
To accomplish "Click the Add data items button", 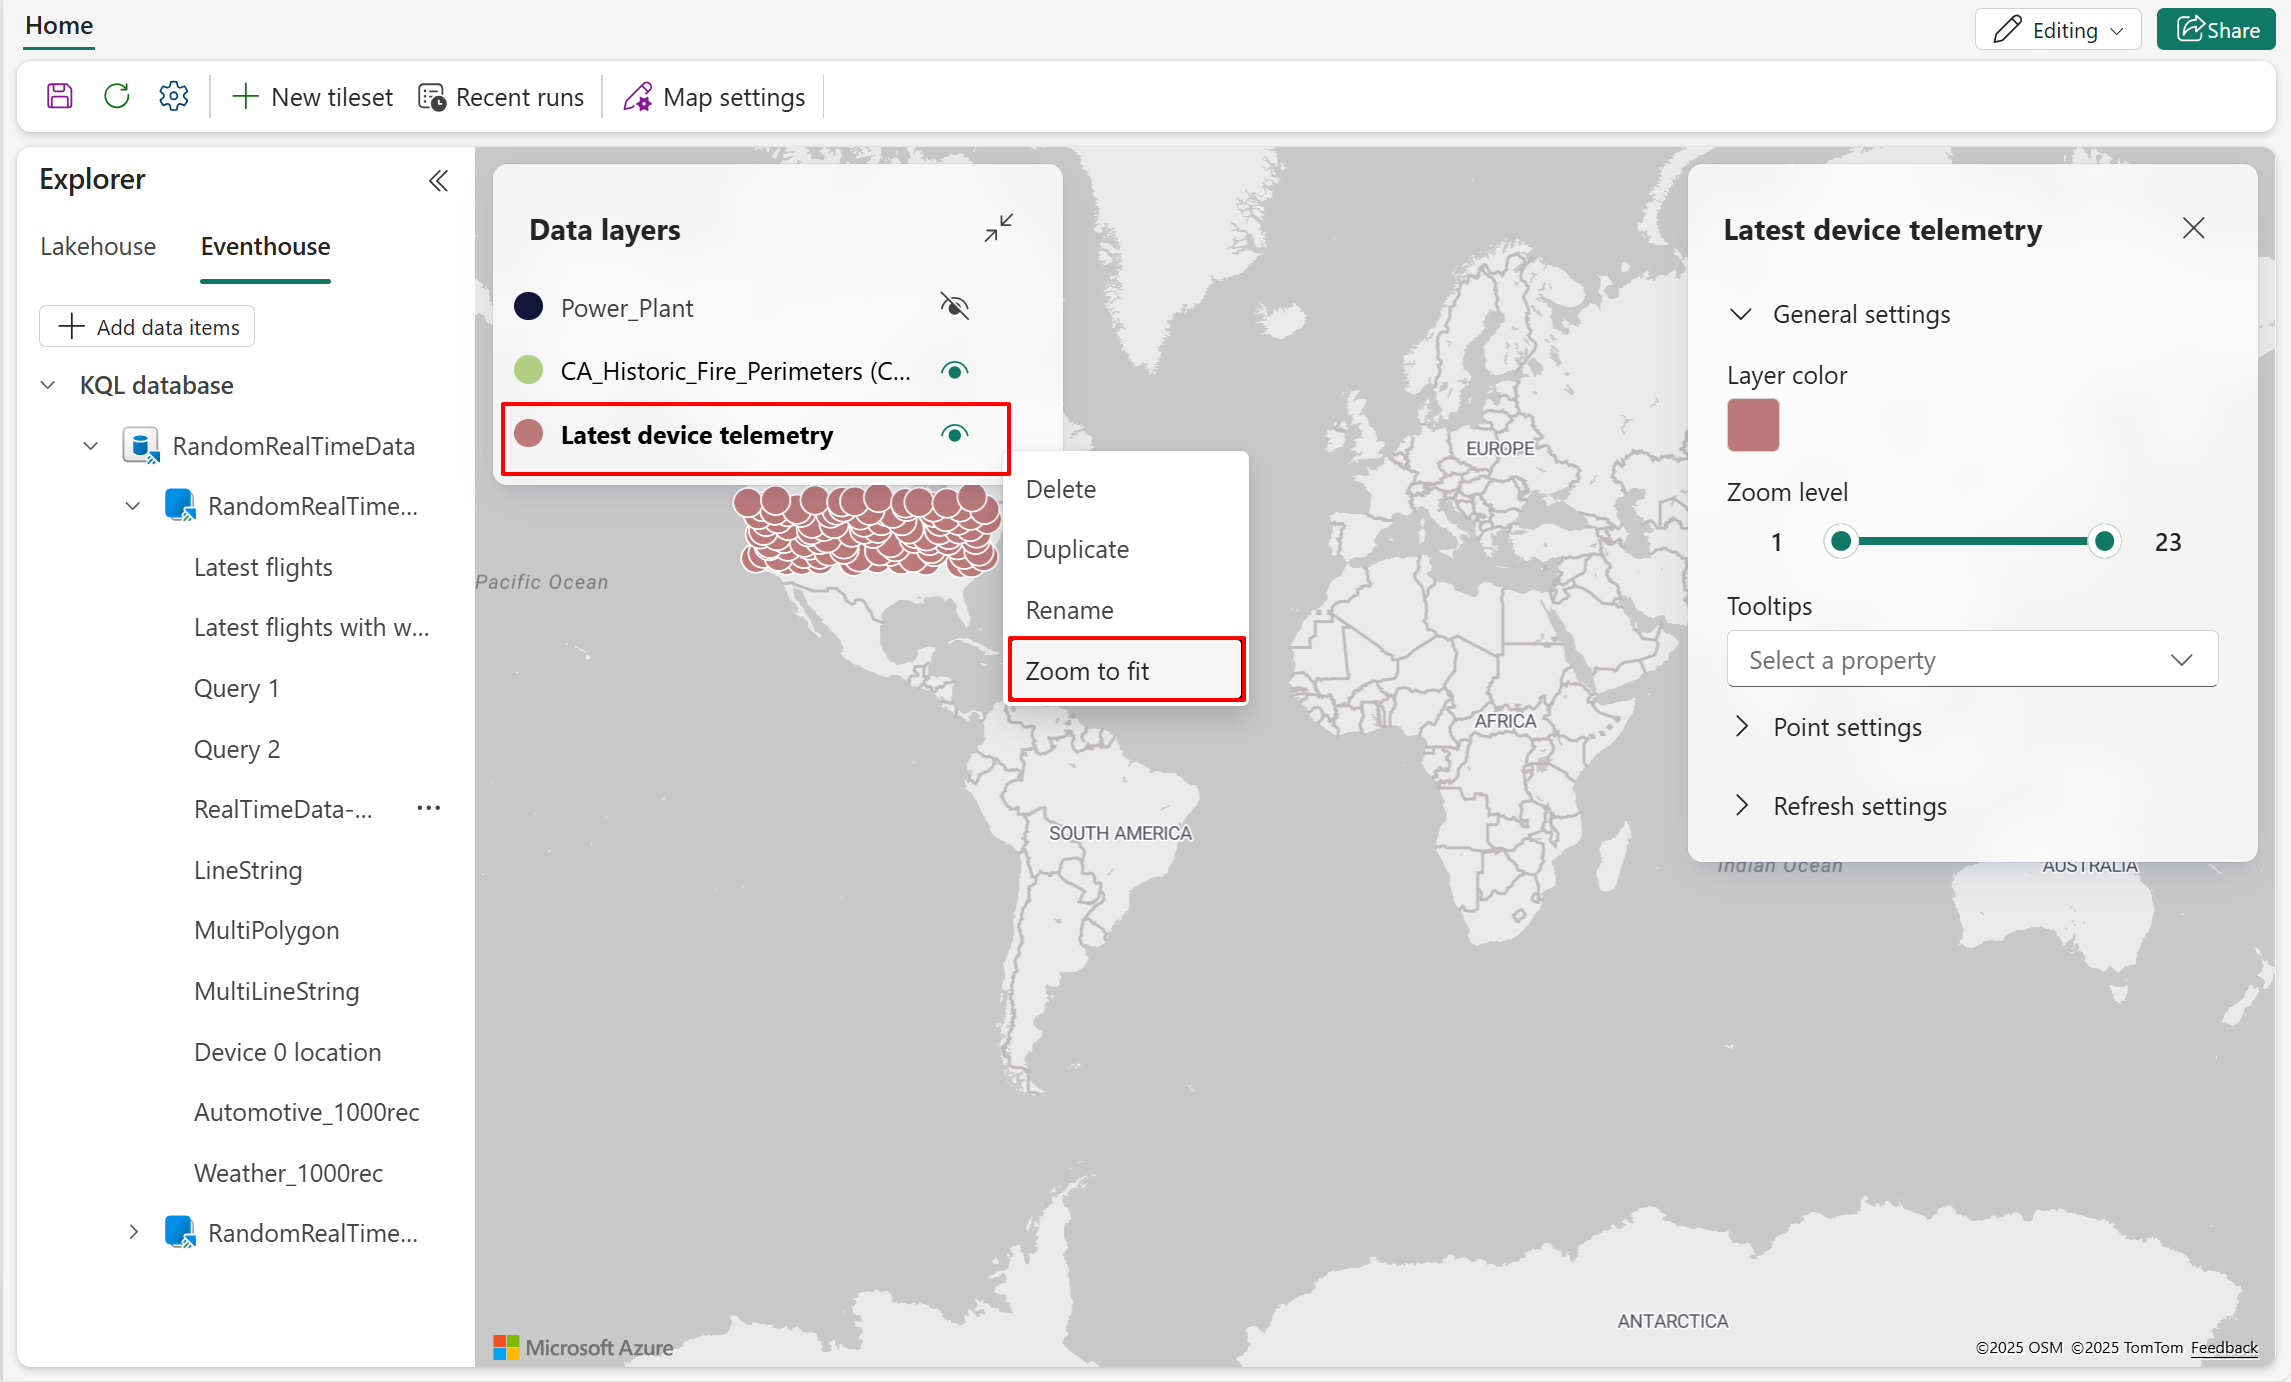I will pos(148,327).
